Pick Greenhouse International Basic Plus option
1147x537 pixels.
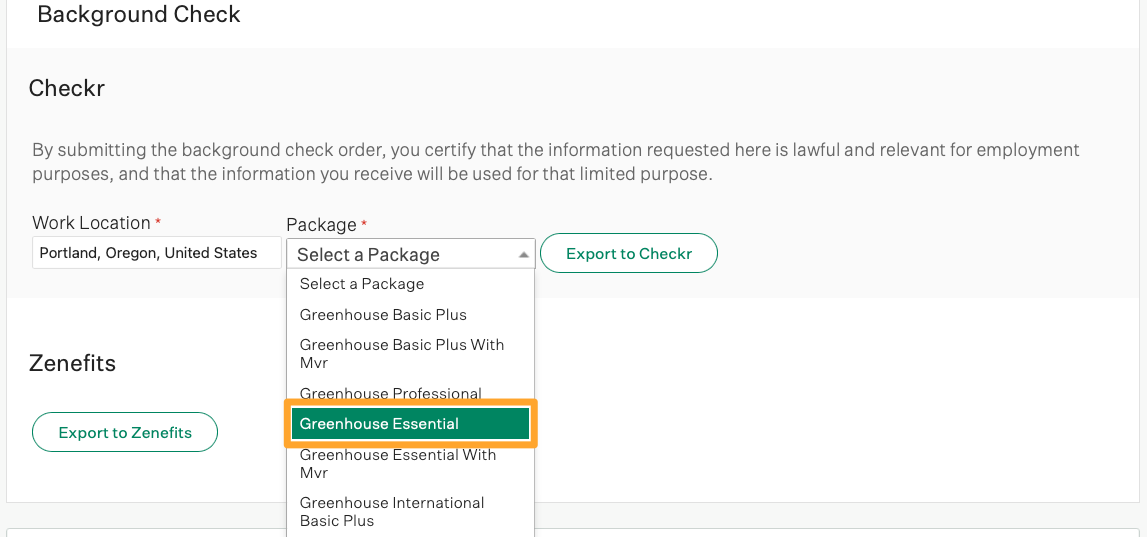coord(392,511)
